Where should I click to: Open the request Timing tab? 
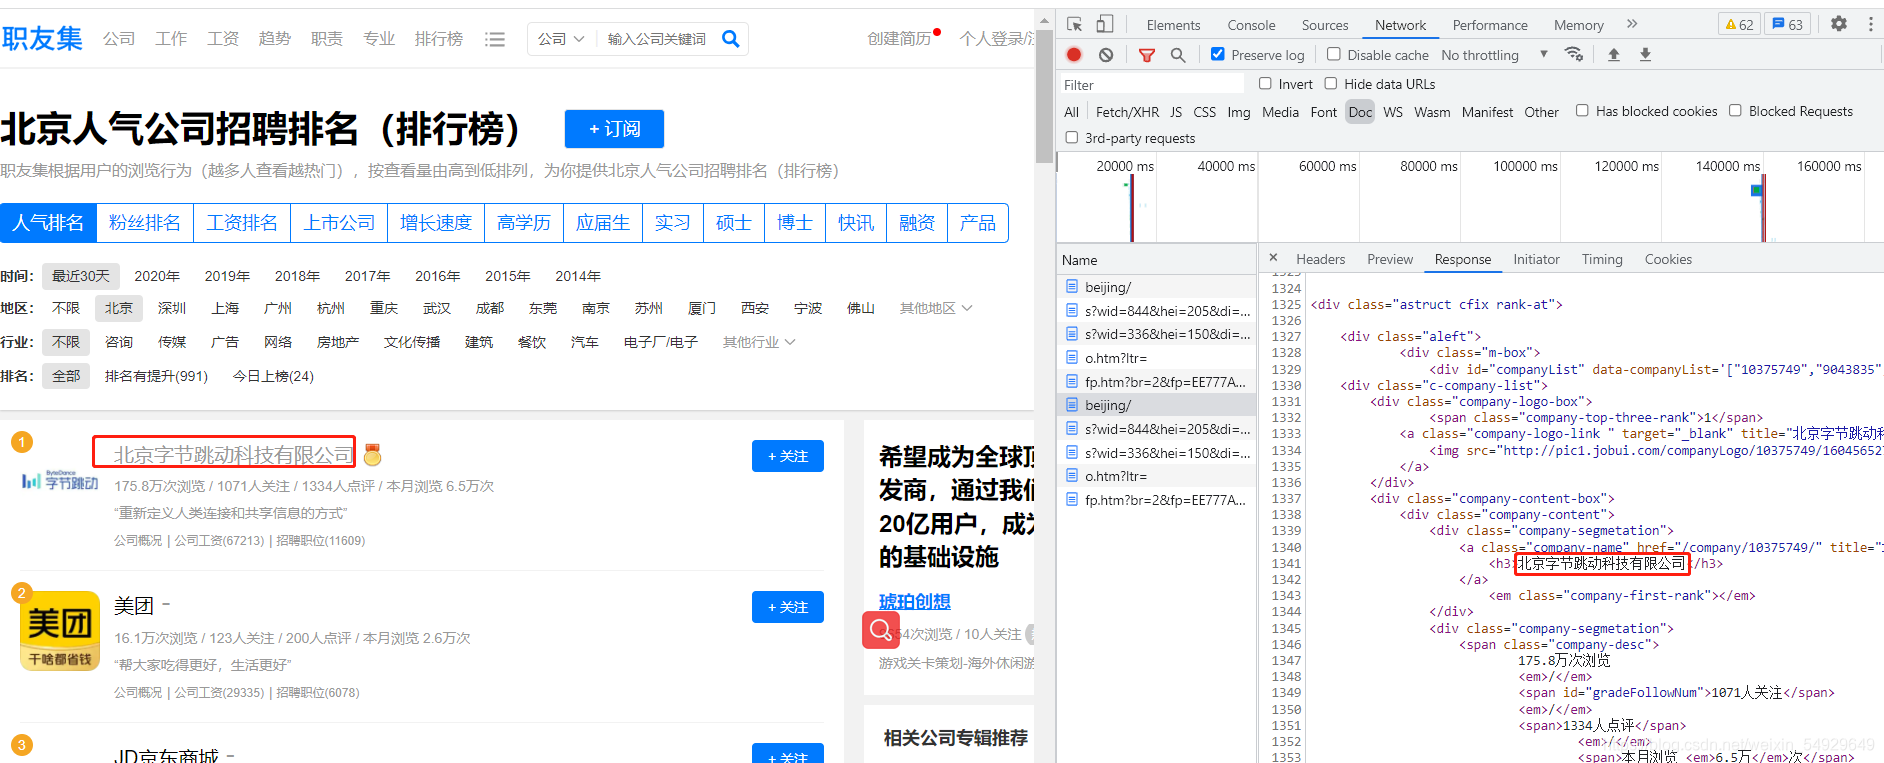coord(1602,259)
